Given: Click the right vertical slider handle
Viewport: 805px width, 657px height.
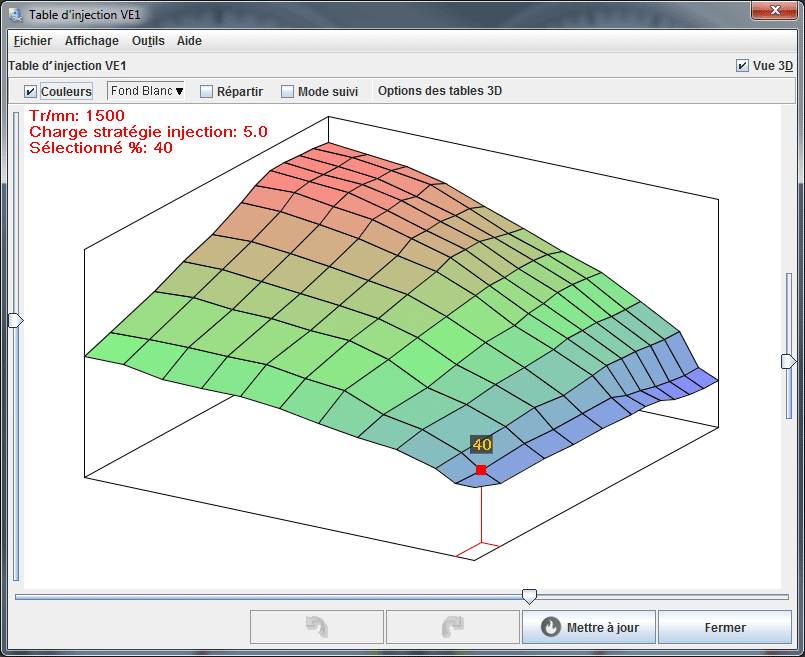Looking at the screenshot, I should coord(788,361).
